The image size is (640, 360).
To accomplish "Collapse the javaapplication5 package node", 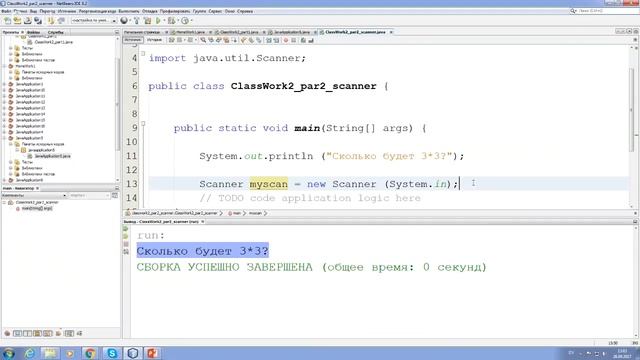I will (x=17, y=150).
